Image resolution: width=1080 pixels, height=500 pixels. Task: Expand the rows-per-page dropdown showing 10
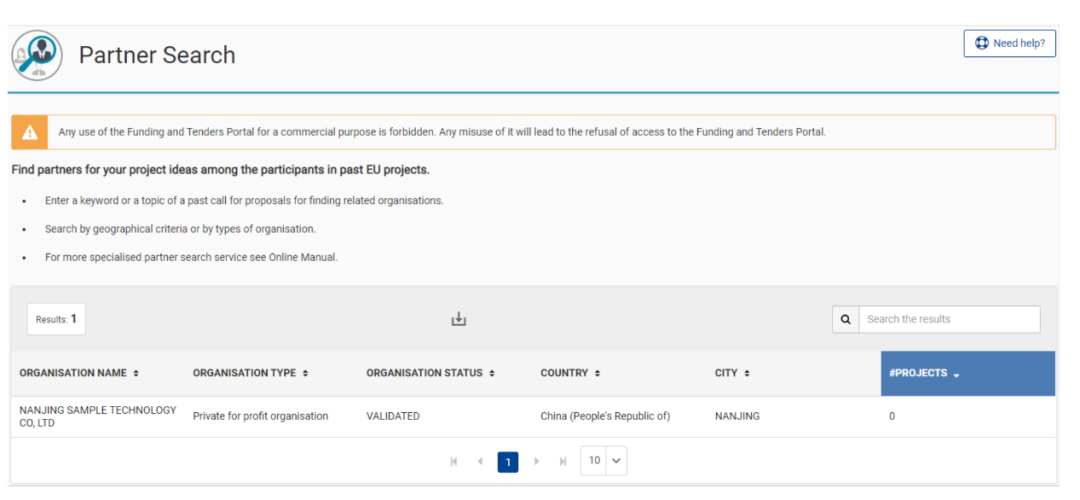coord(603,461)
